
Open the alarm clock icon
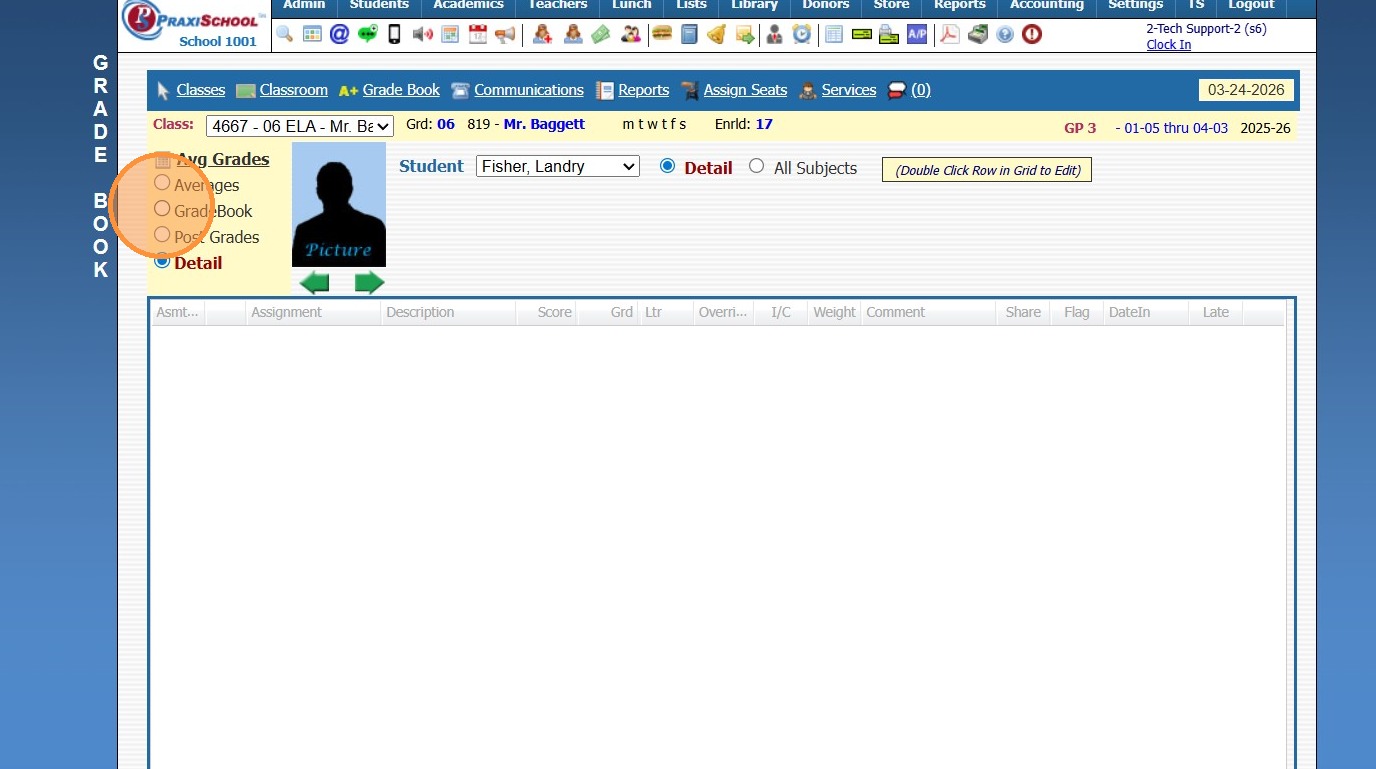[802, 34]
